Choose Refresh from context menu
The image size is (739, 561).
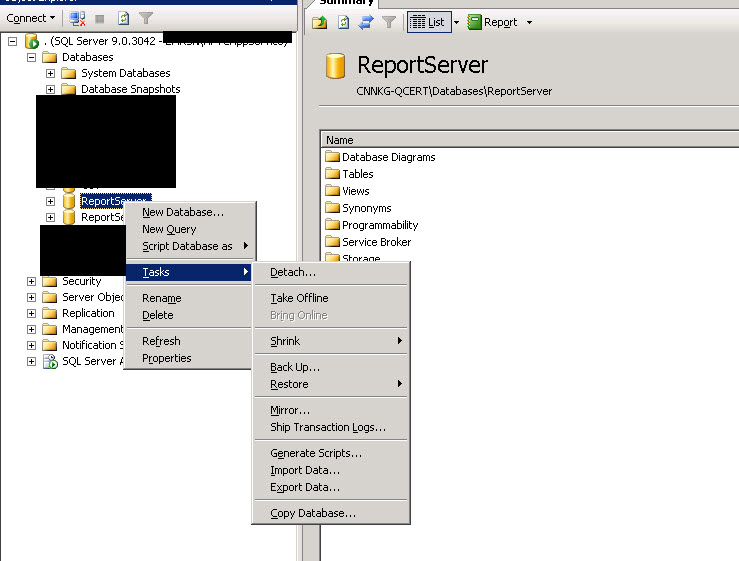point(189,341)
